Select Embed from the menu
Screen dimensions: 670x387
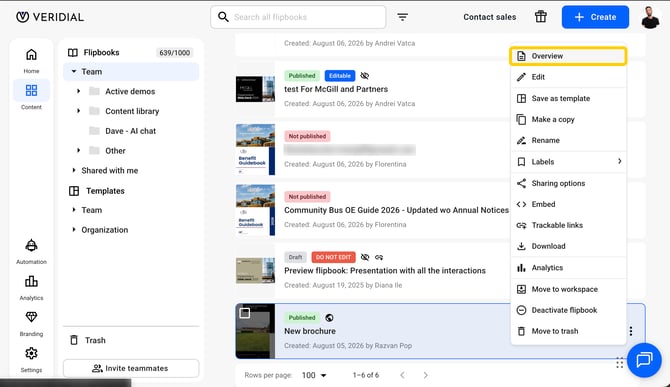[x=568, y=204]
